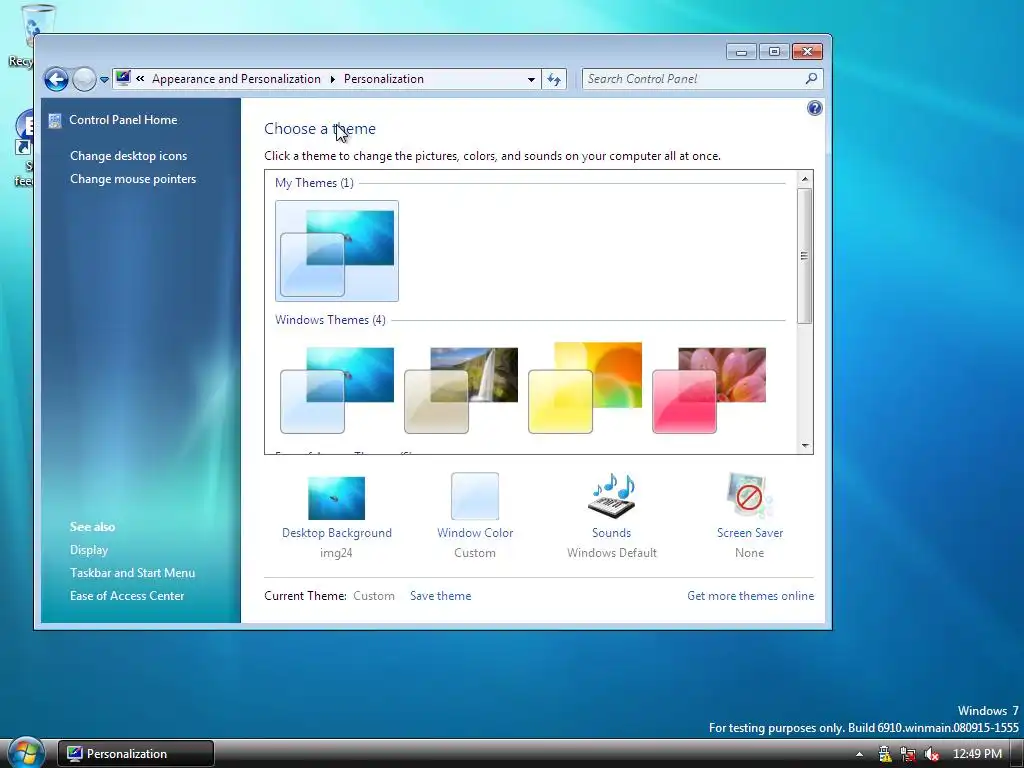Open the Sounds text link

611,533
